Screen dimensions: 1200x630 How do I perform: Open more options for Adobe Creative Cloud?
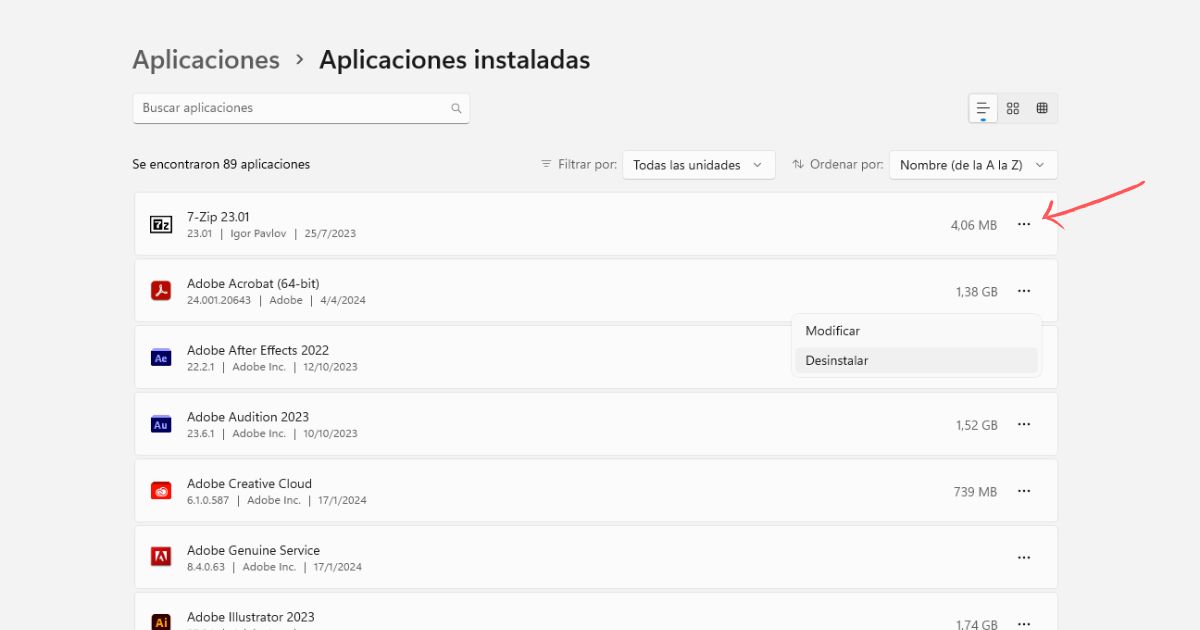click(x=1023, y=491)
